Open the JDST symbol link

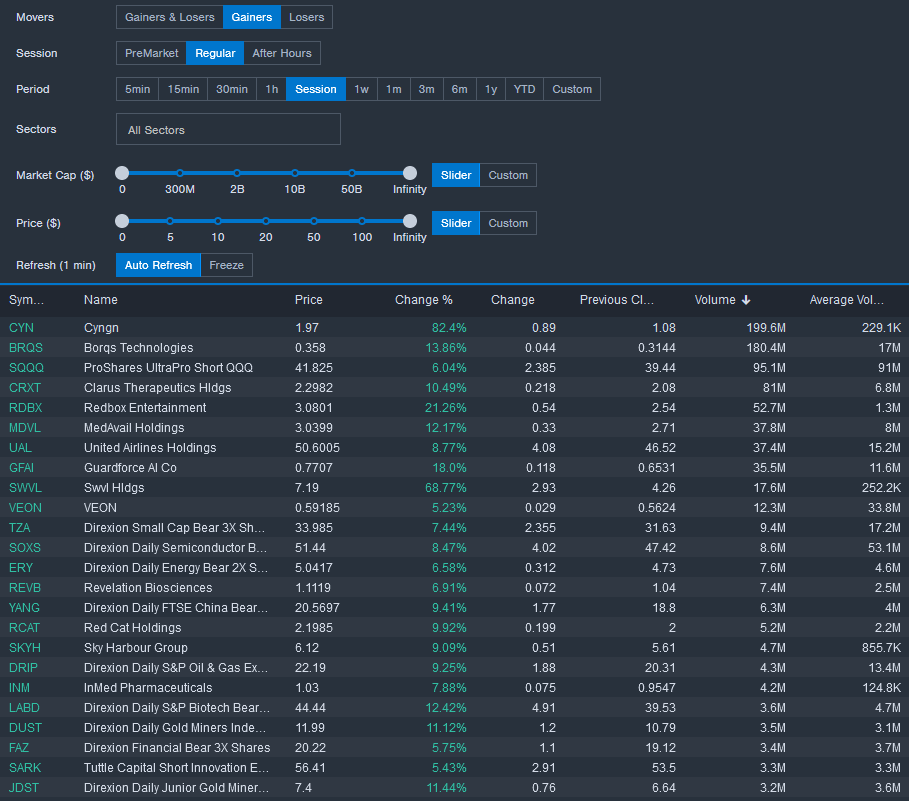point(24,788)
